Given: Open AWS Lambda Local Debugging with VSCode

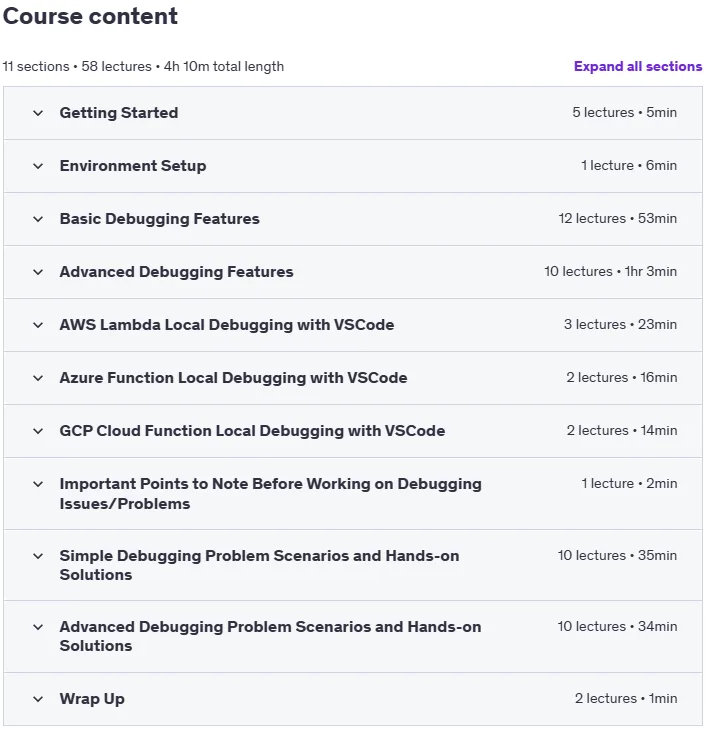Looking at the screenshot, I should pyautogui.click(x=227, y=324).
